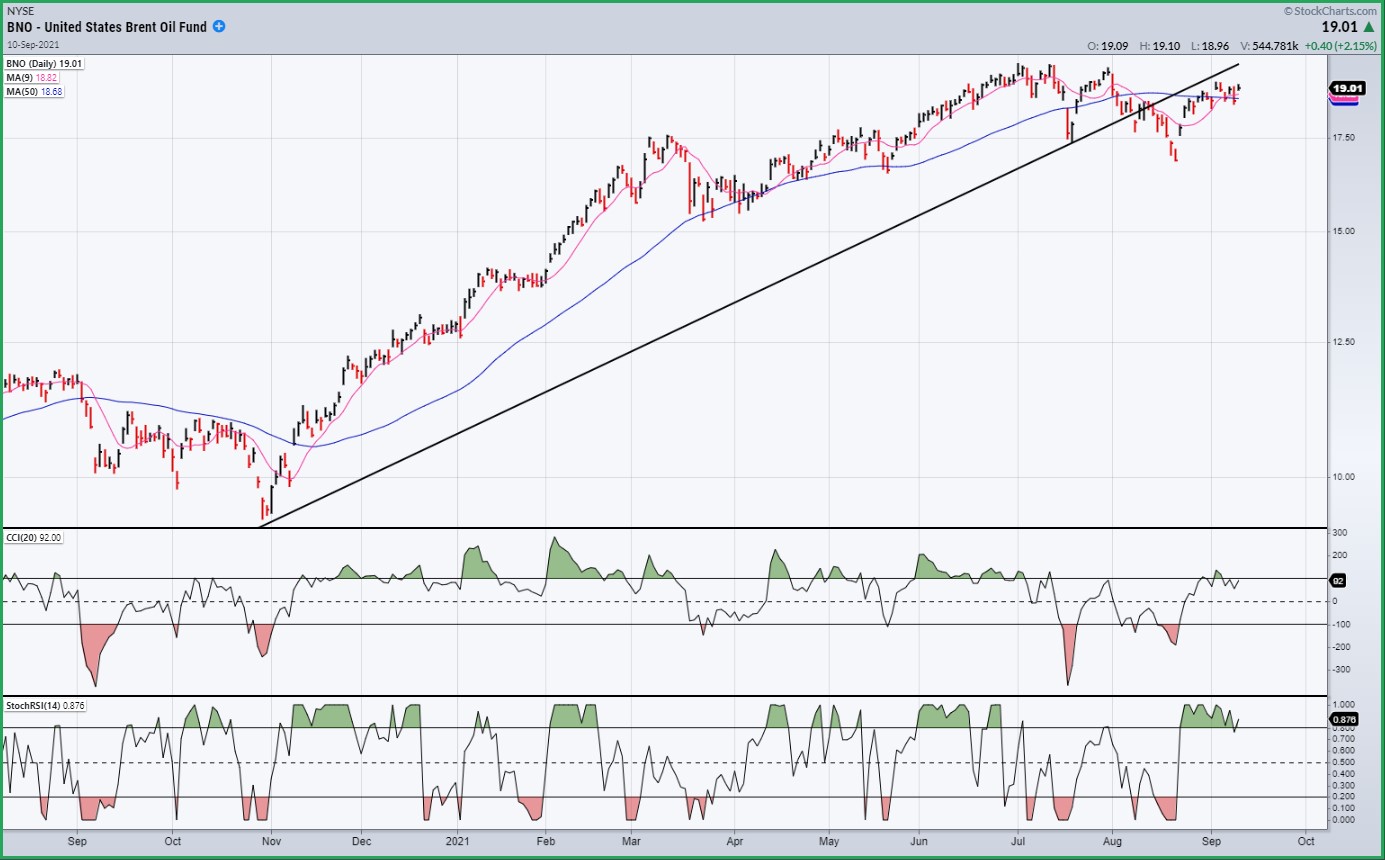Select the BNO (Daily) 19.01 legend entry
Viewport: 1385px width, 860px height.
point(44,64)
